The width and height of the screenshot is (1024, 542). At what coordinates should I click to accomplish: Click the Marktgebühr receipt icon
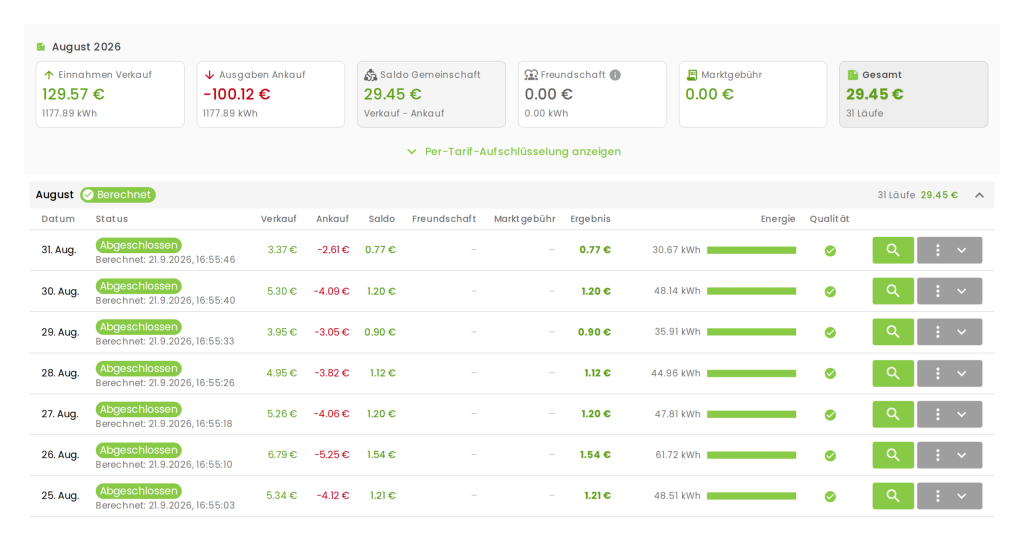point(692,75)
